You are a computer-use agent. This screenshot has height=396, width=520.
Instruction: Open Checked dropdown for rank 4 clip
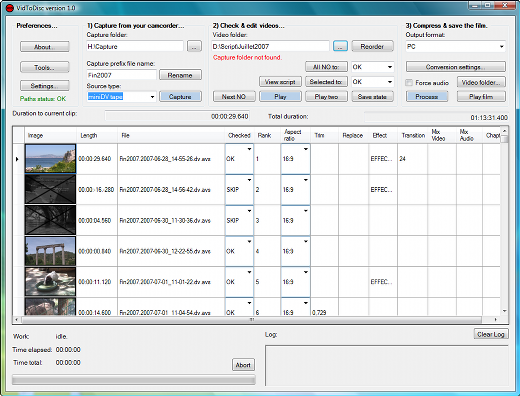249,241
